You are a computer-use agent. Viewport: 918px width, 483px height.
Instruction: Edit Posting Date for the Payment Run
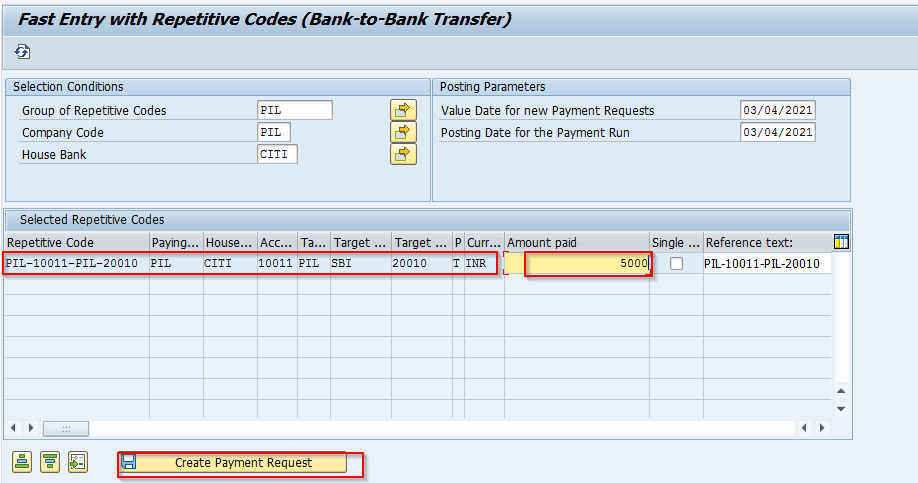(x=777, y=132)
